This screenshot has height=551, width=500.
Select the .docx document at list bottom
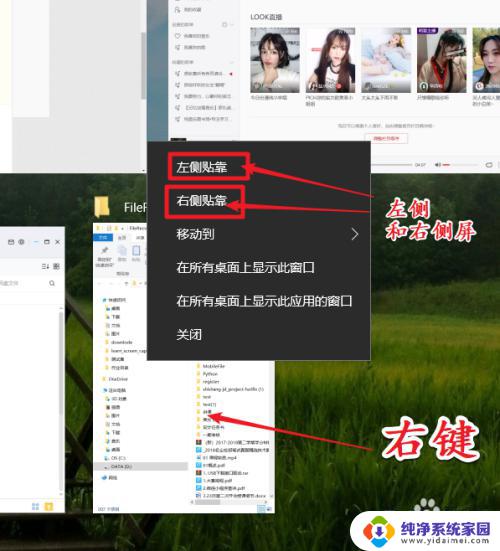pyautogui.click(x=231, y=495)
